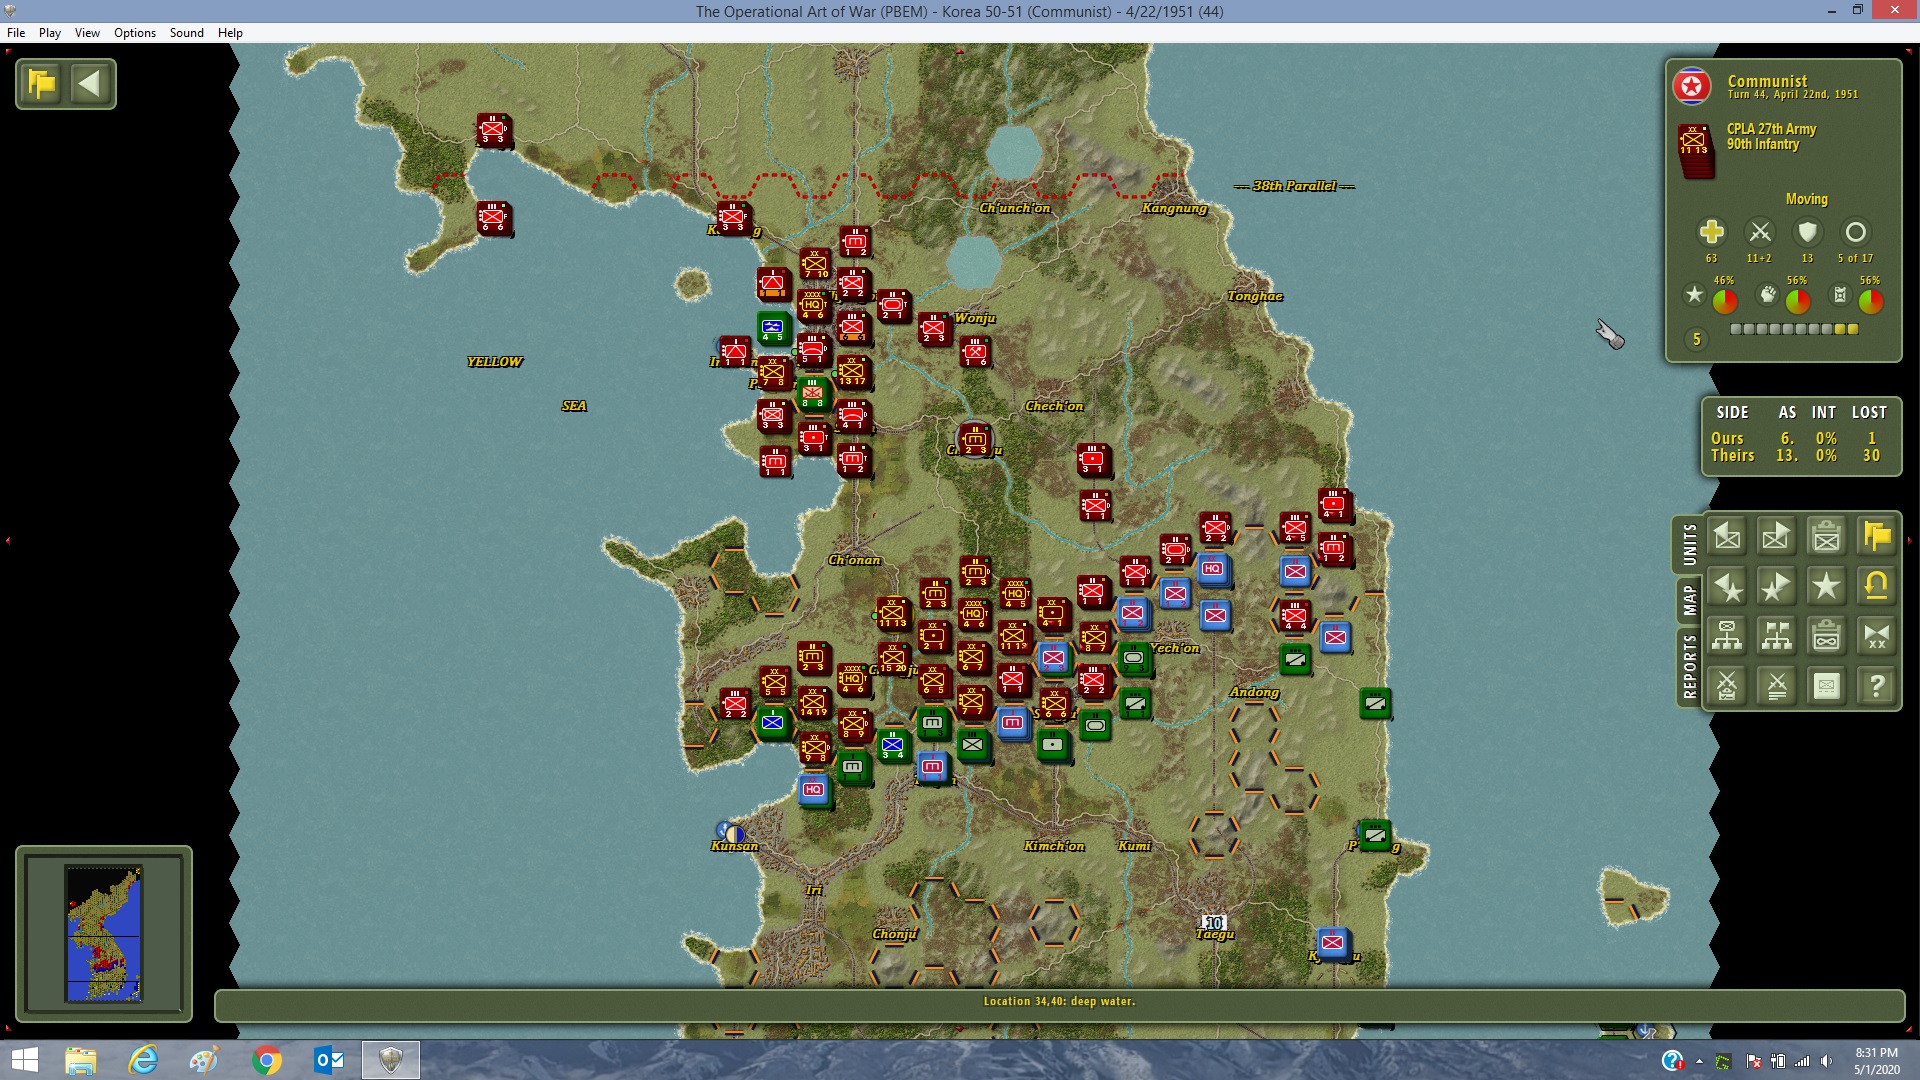Click the yellow cross health icon in unit panel
Viewport: 1920px width, 1080px height.
tap(1711, 232)
